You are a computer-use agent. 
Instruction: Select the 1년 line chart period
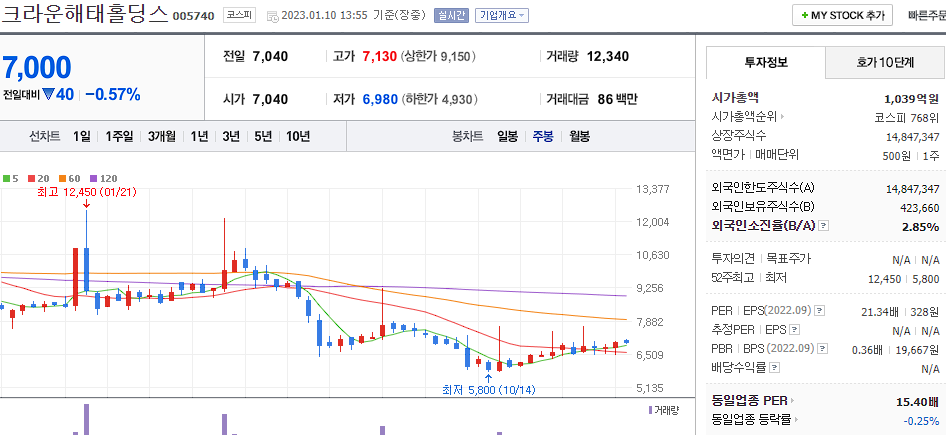click(198, 136)
